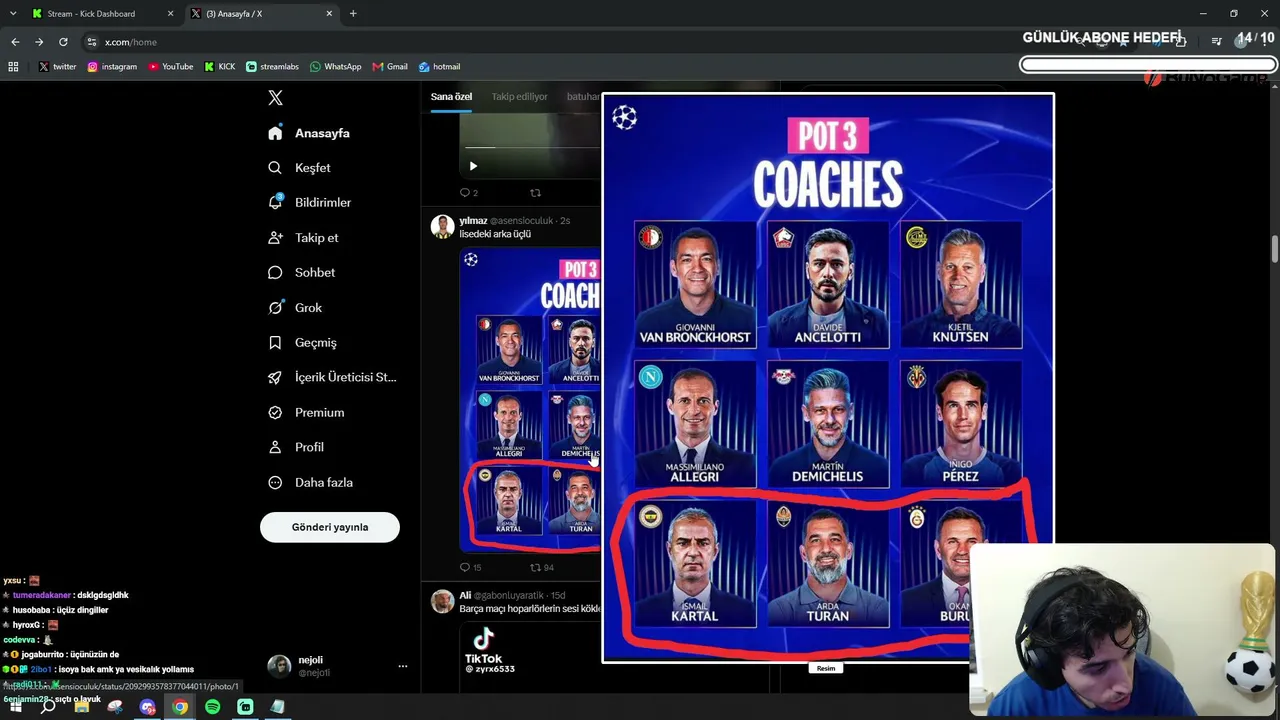
Task: Play the video in the top post
Action: tap(473, 166)
